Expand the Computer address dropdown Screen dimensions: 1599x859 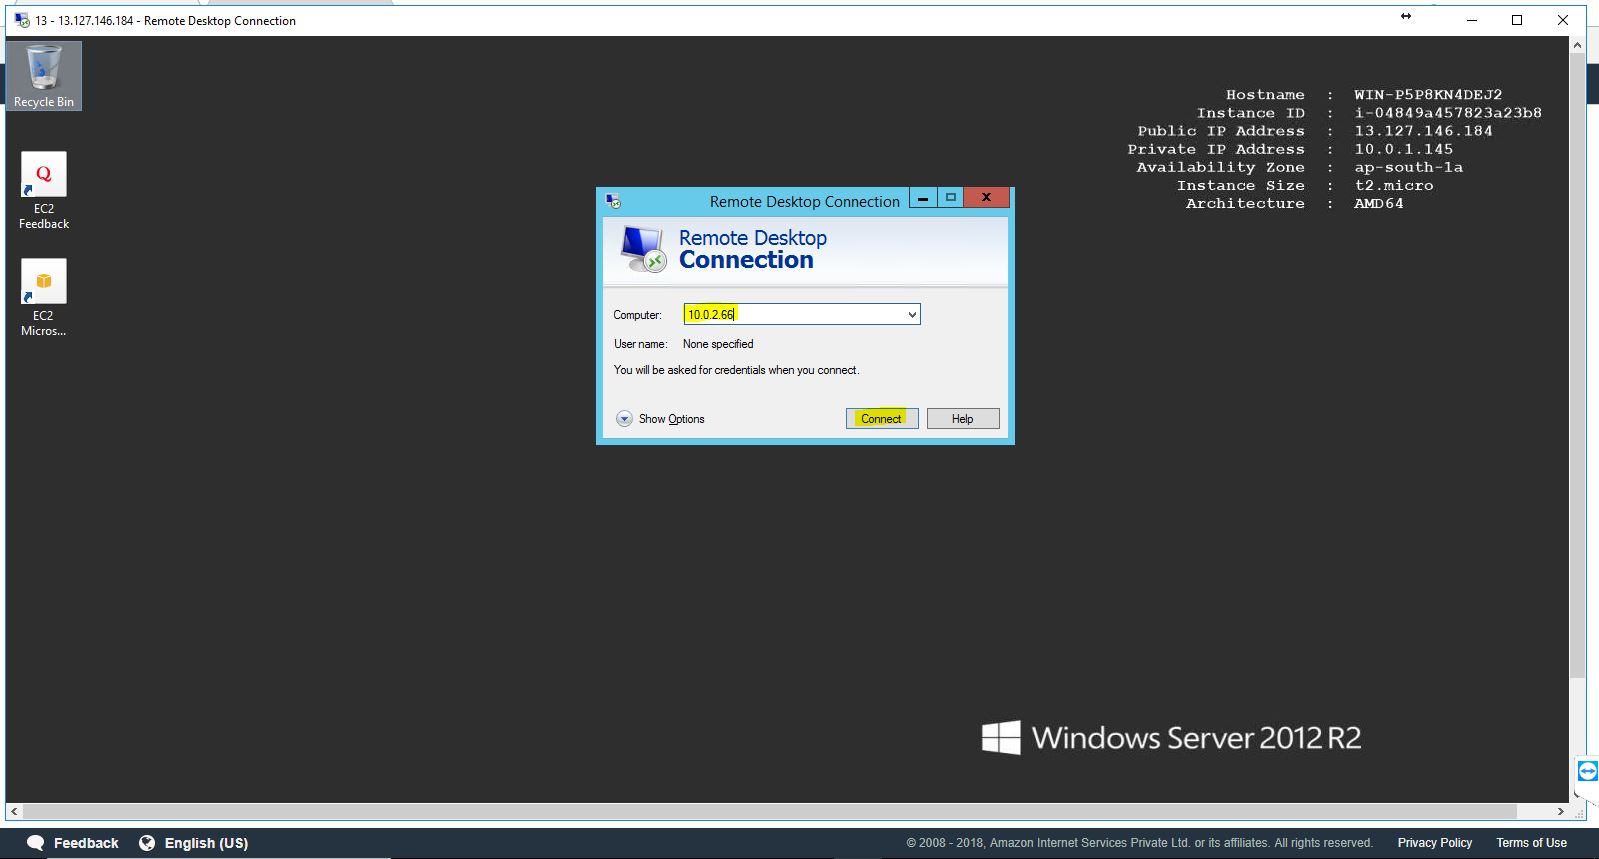tap(911, 315)
